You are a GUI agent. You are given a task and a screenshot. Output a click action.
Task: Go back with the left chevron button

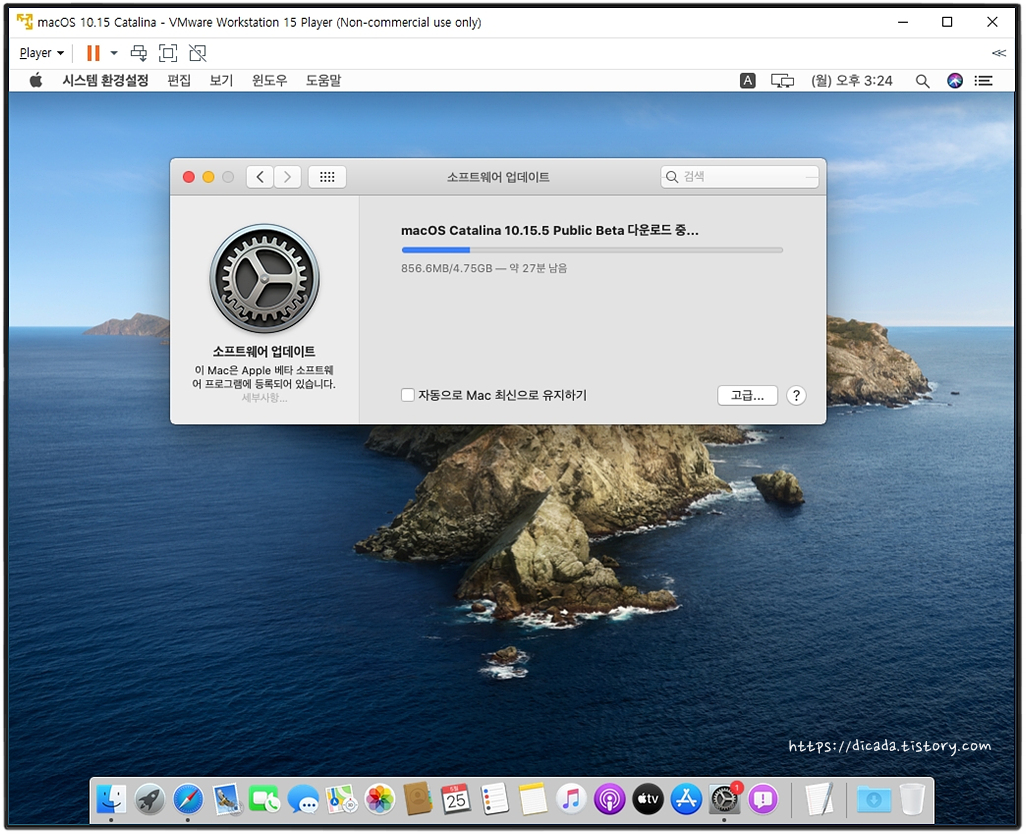[260, 177]
